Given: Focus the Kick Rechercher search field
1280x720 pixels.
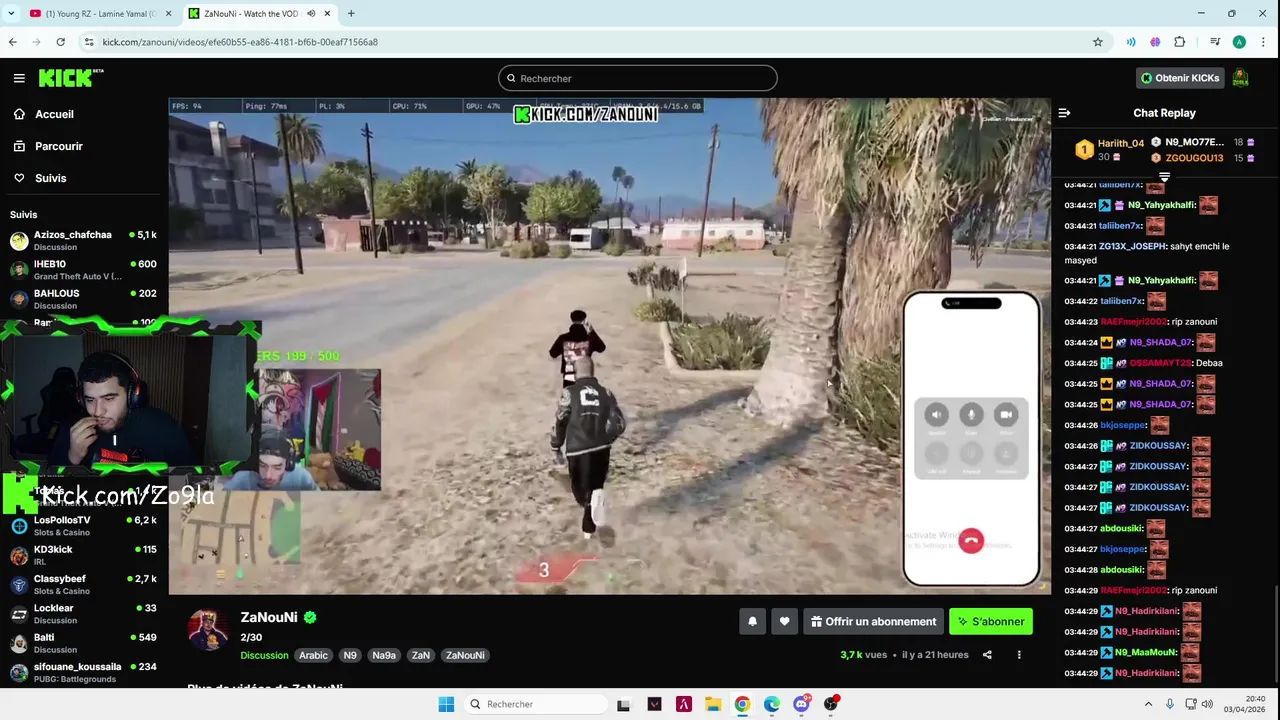Looking at the screenshot, I should coord(638,78).
